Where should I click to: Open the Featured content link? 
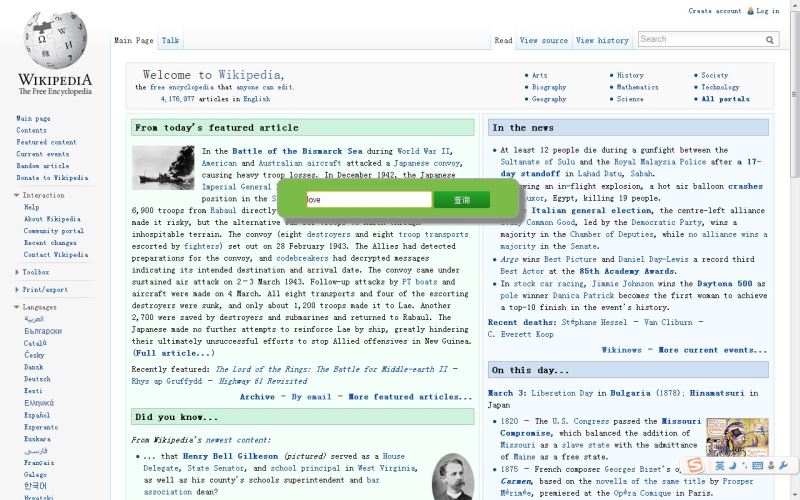46,142
